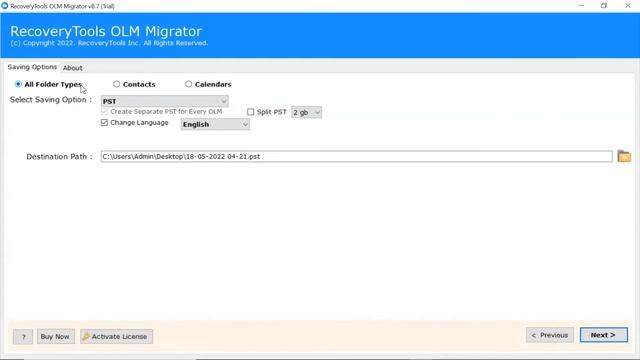The height and width of the screenshot is (360, 640).
Task: Click the 'Select Saving Option :' label
Action: (51, 100)
